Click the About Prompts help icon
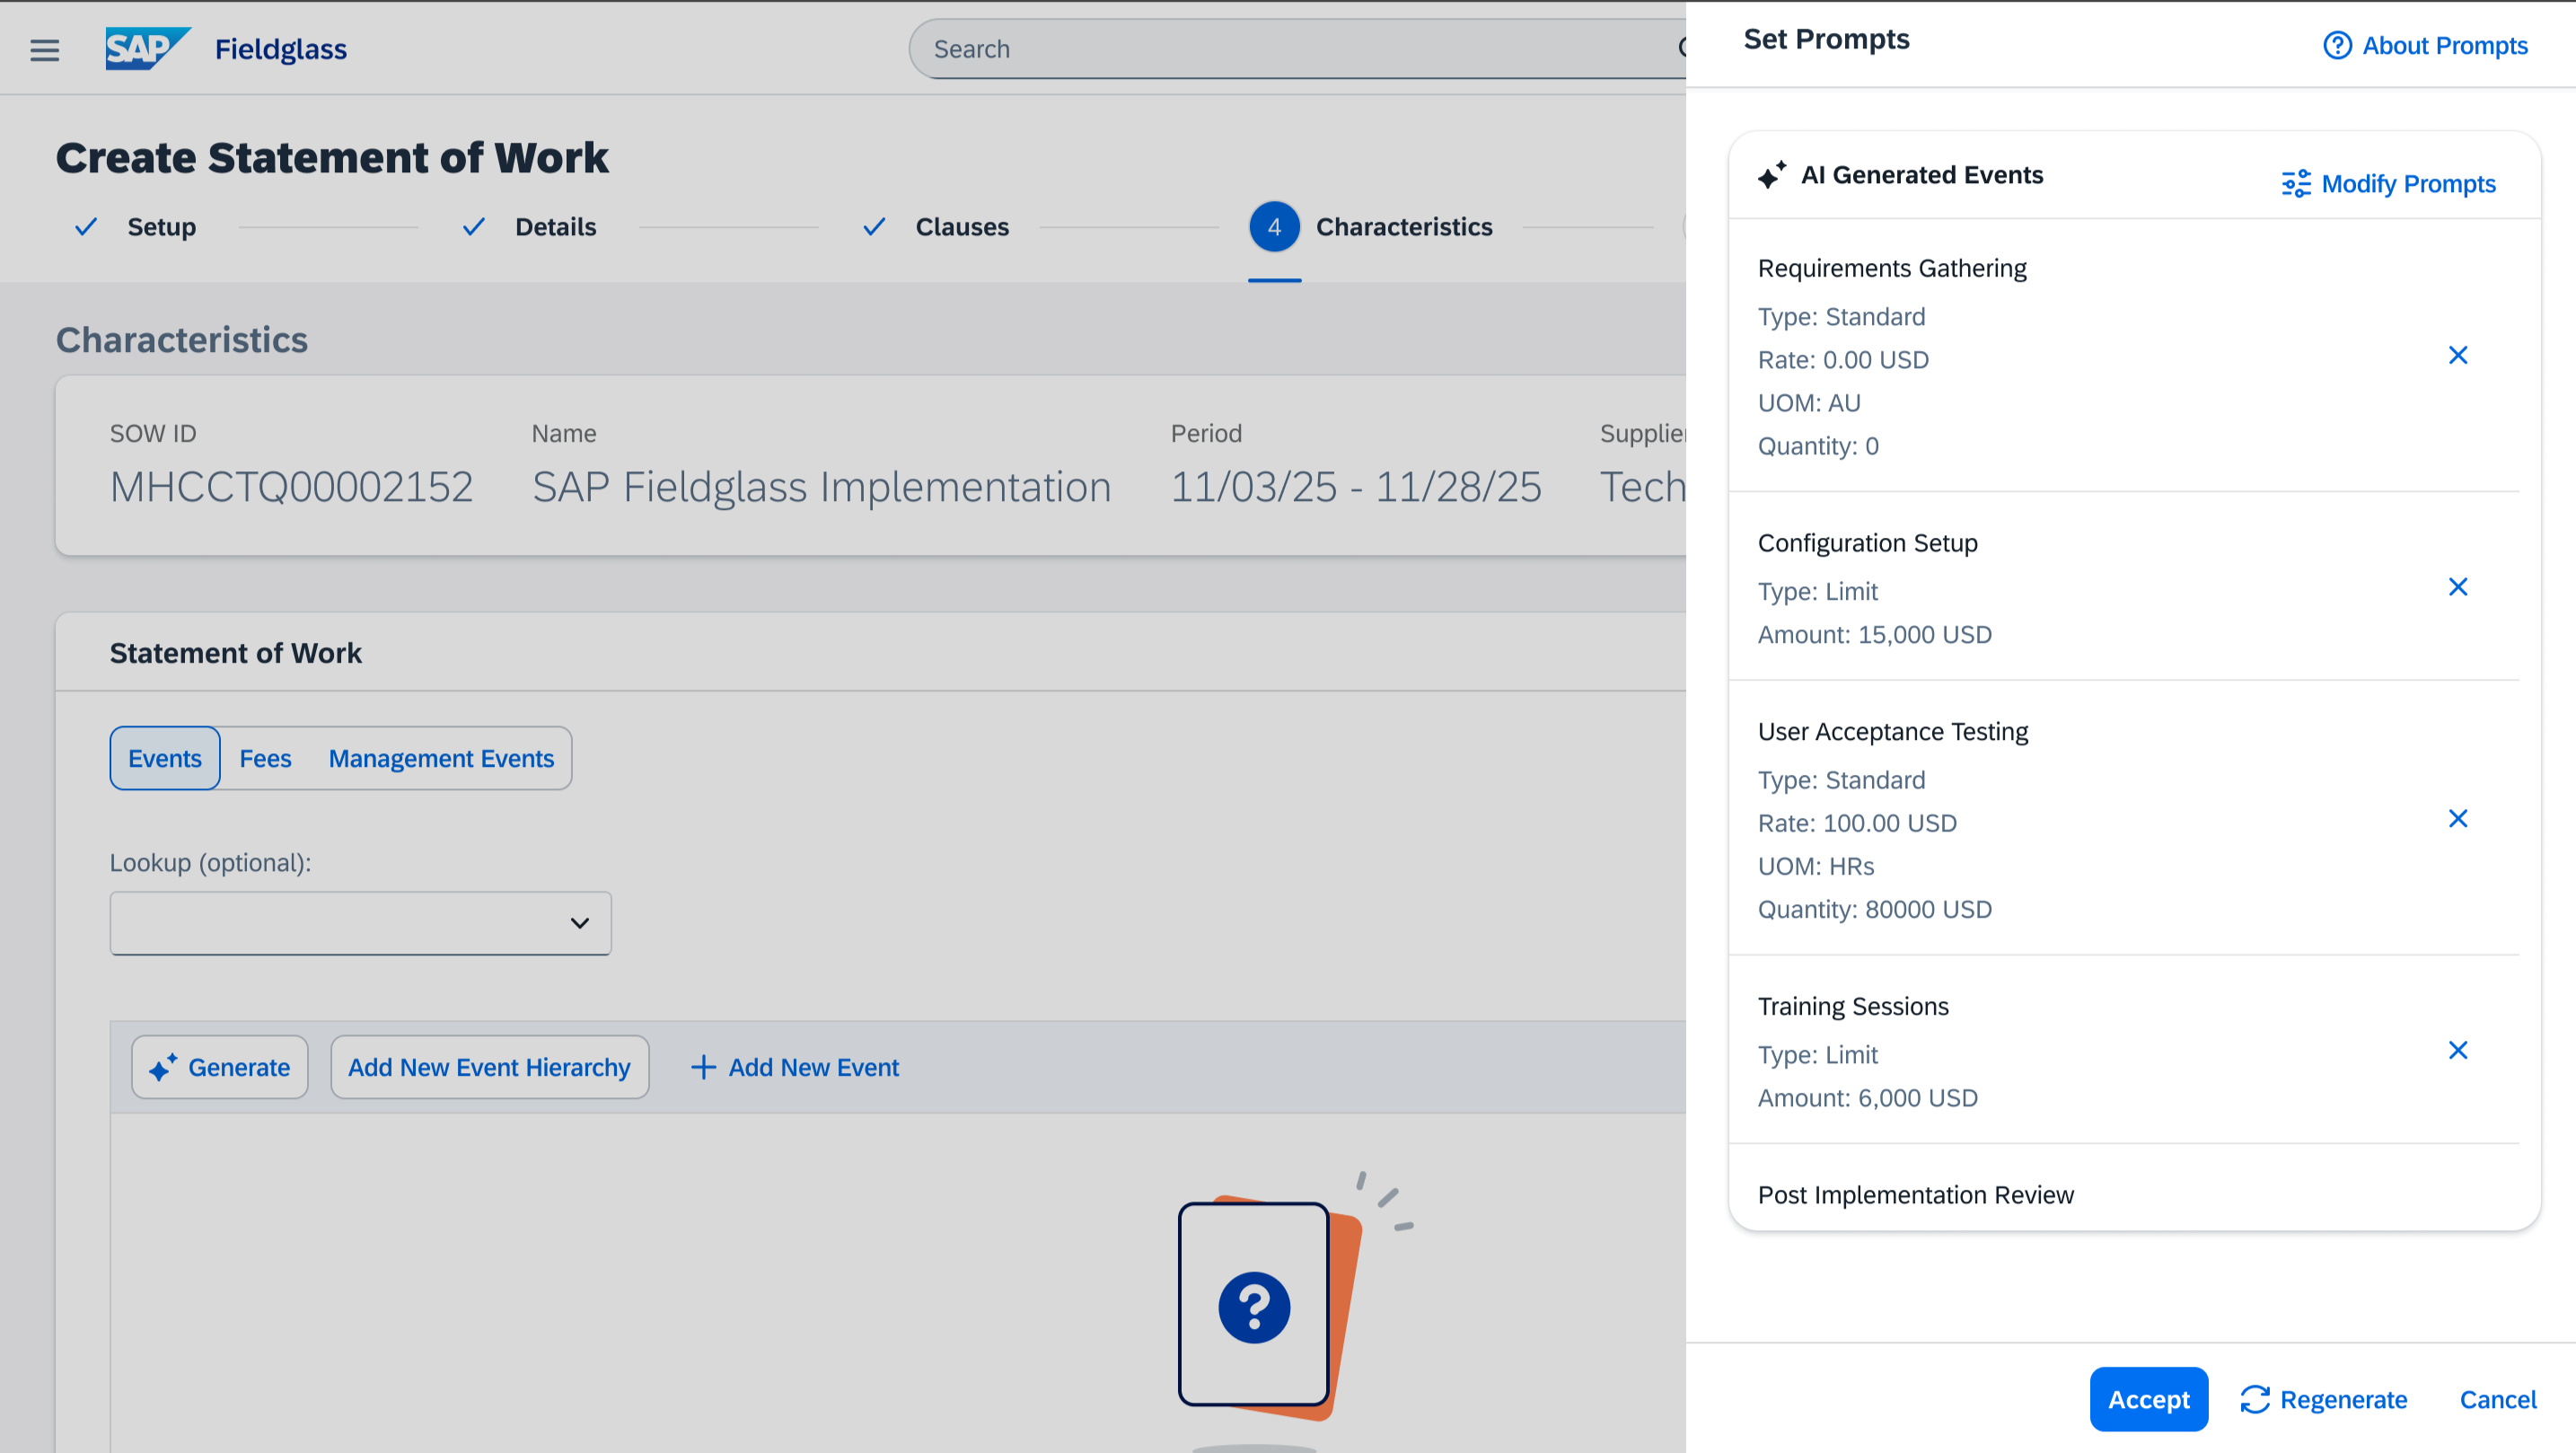The image size is (2576, 1453). point(2336,46)
